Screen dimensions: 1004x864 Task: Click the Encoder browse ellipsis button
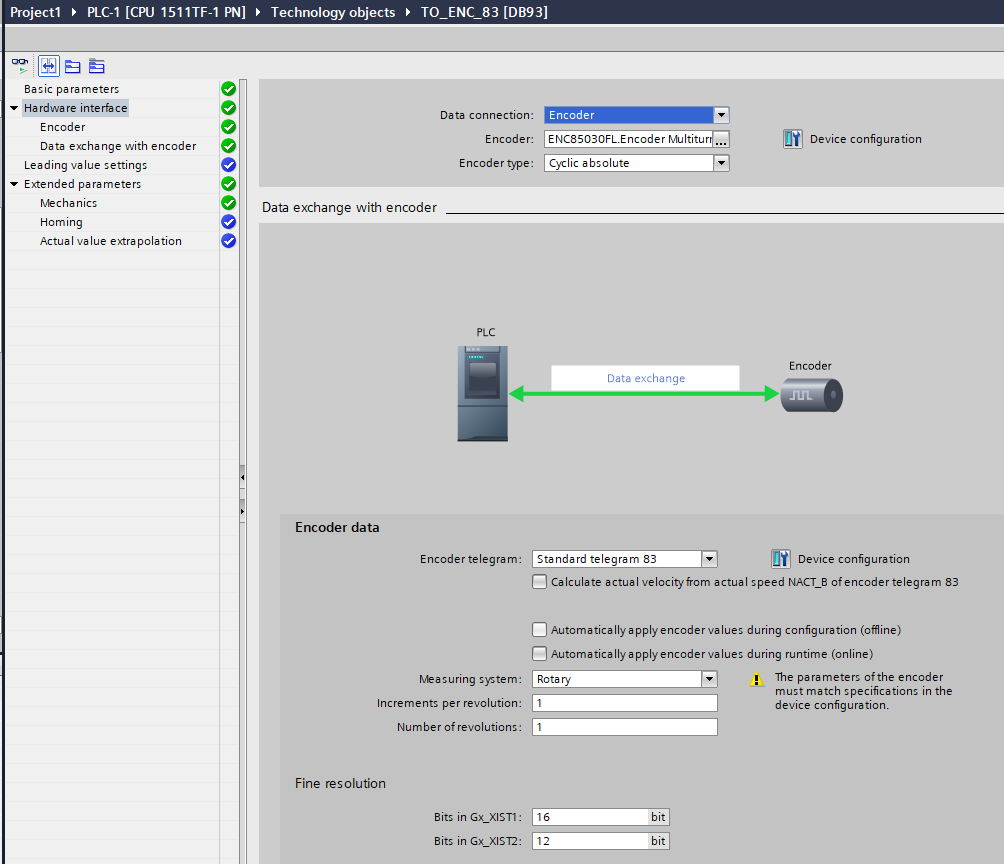[x=721, y=140]
